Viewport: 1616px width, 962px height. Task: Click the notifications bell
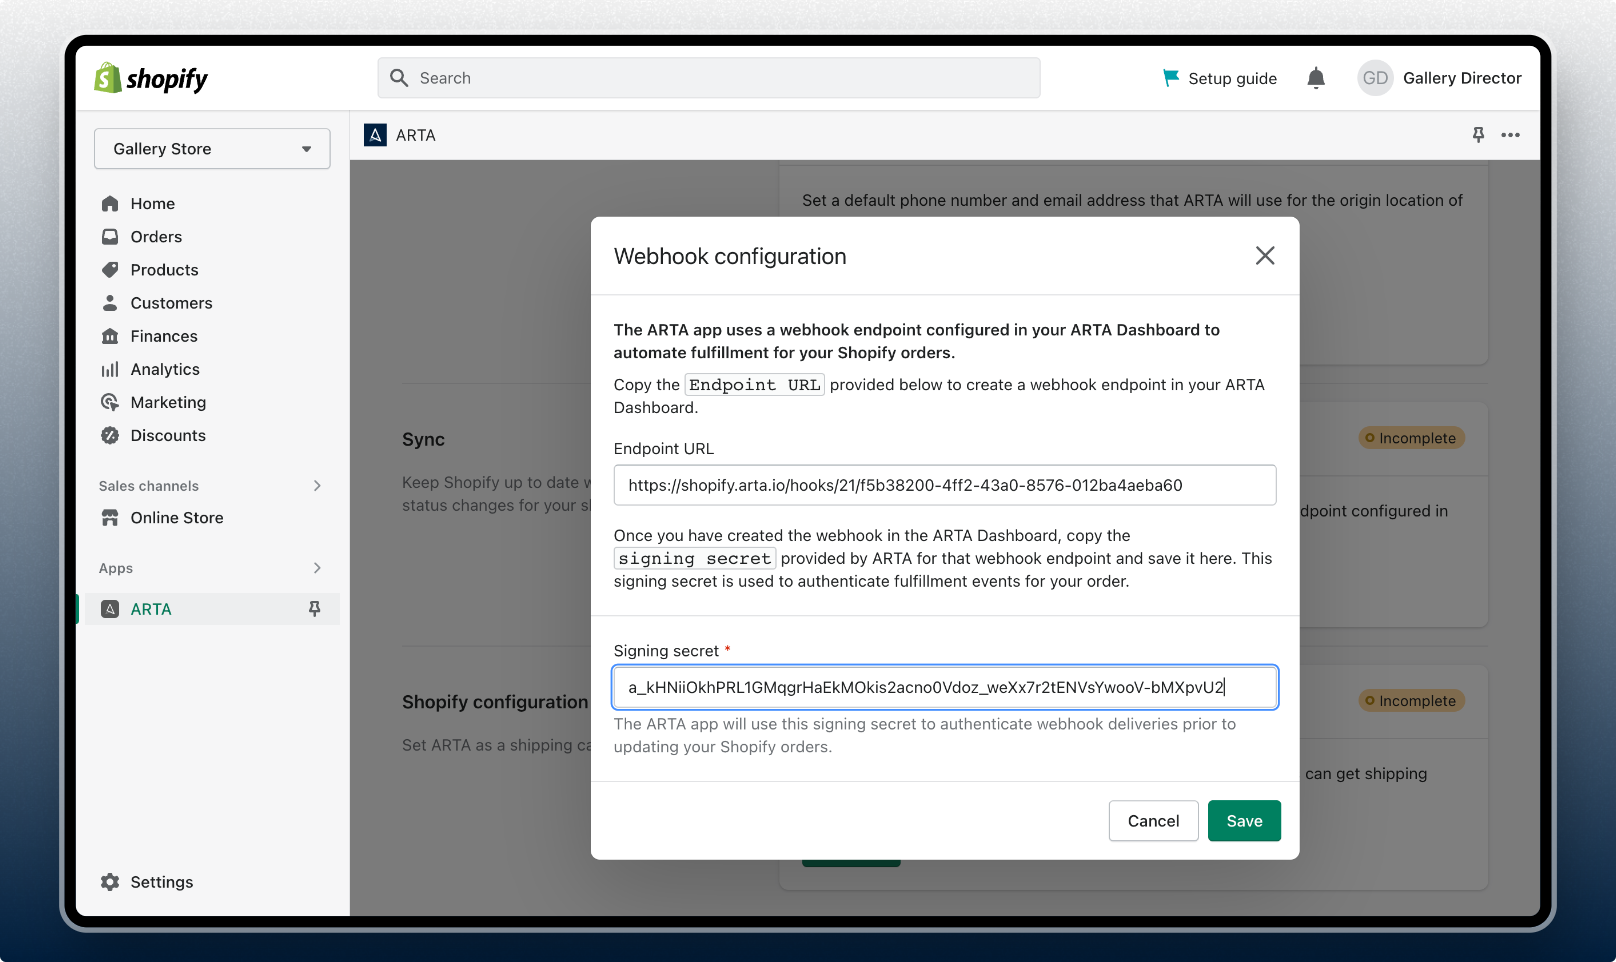click(x=1315, y=78)
